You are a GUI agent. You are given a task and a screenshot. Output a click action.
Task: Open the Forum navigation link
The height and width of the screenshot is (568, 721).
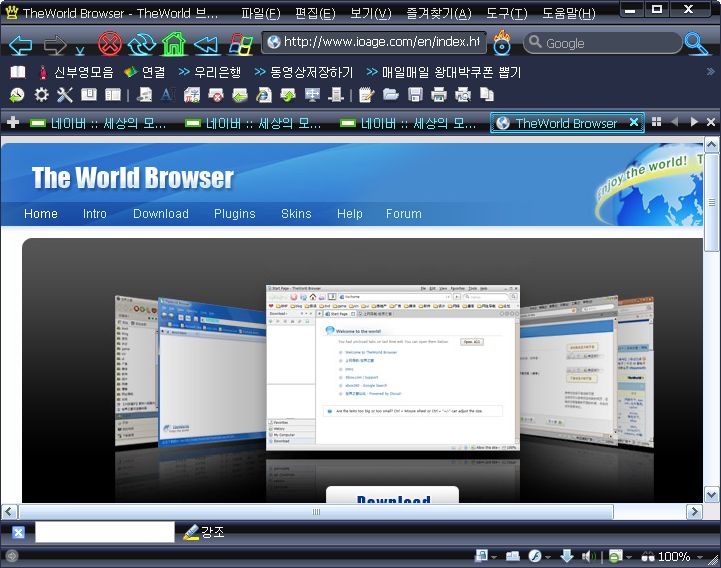404,214
